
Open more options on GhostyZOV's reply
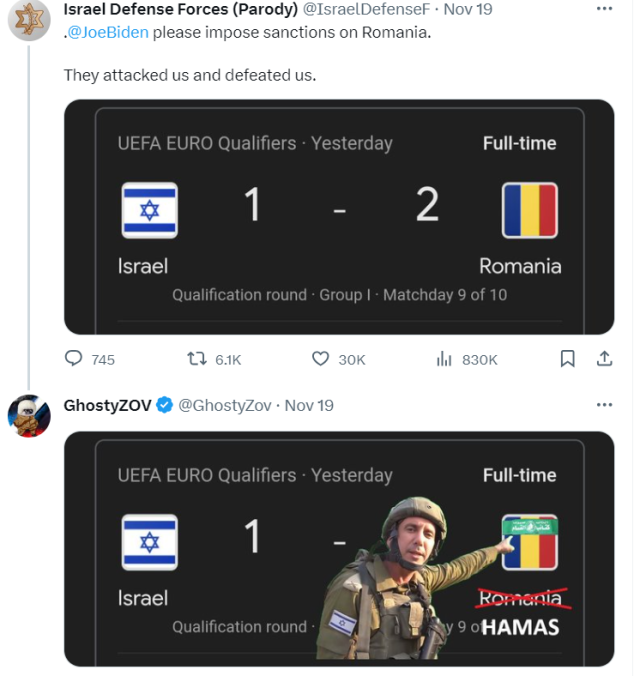(604, 405)
